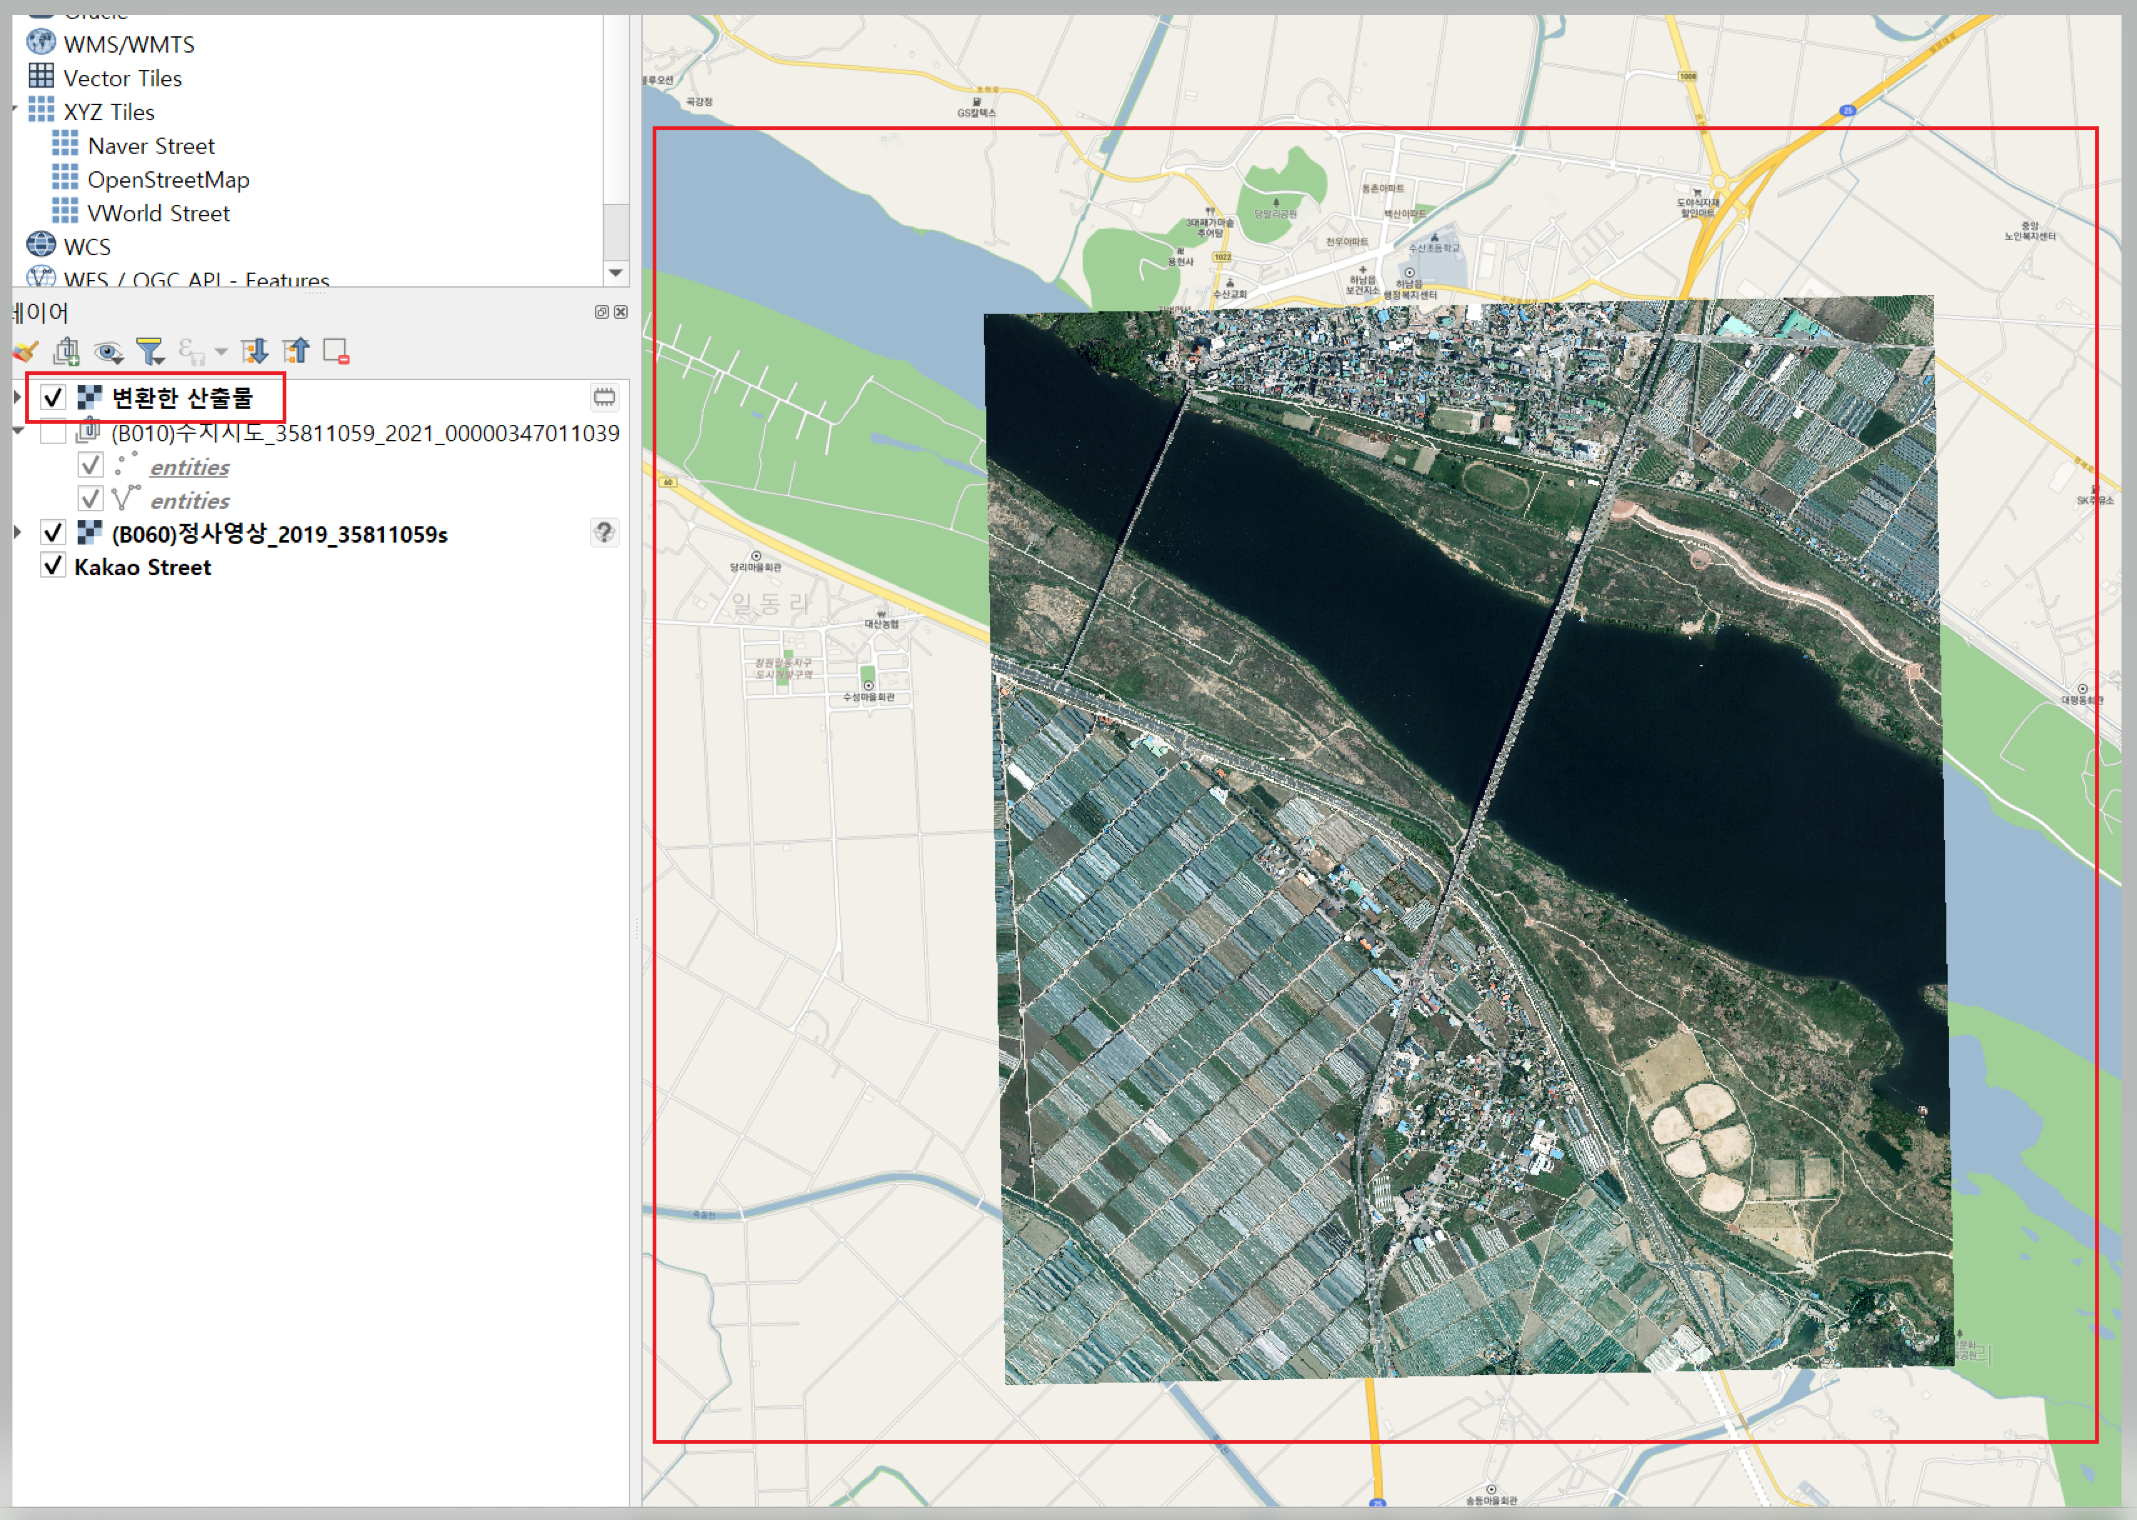This screenshot has width=2137, height=1520.
Task: Click the Collapse All layers icon
Action: (296, 351)
